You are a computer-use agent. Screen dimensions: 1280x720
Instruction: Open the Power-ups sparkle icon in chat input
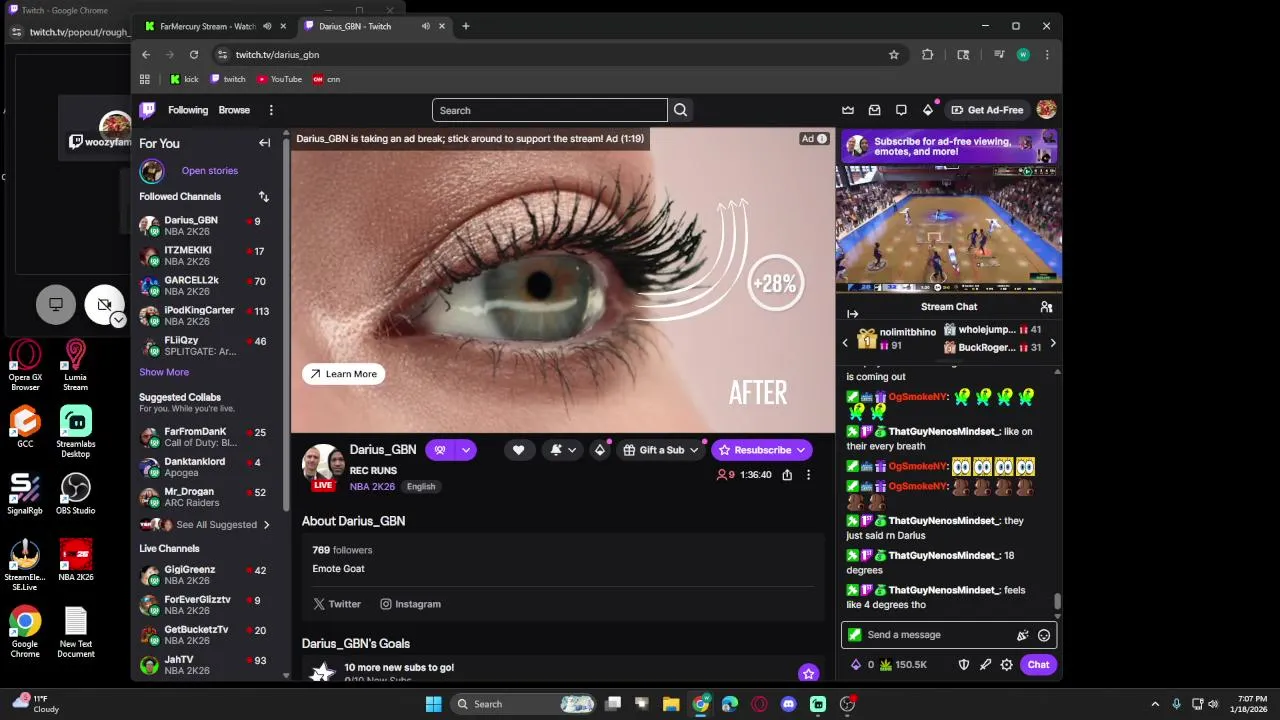click(x=1022, y=635)
